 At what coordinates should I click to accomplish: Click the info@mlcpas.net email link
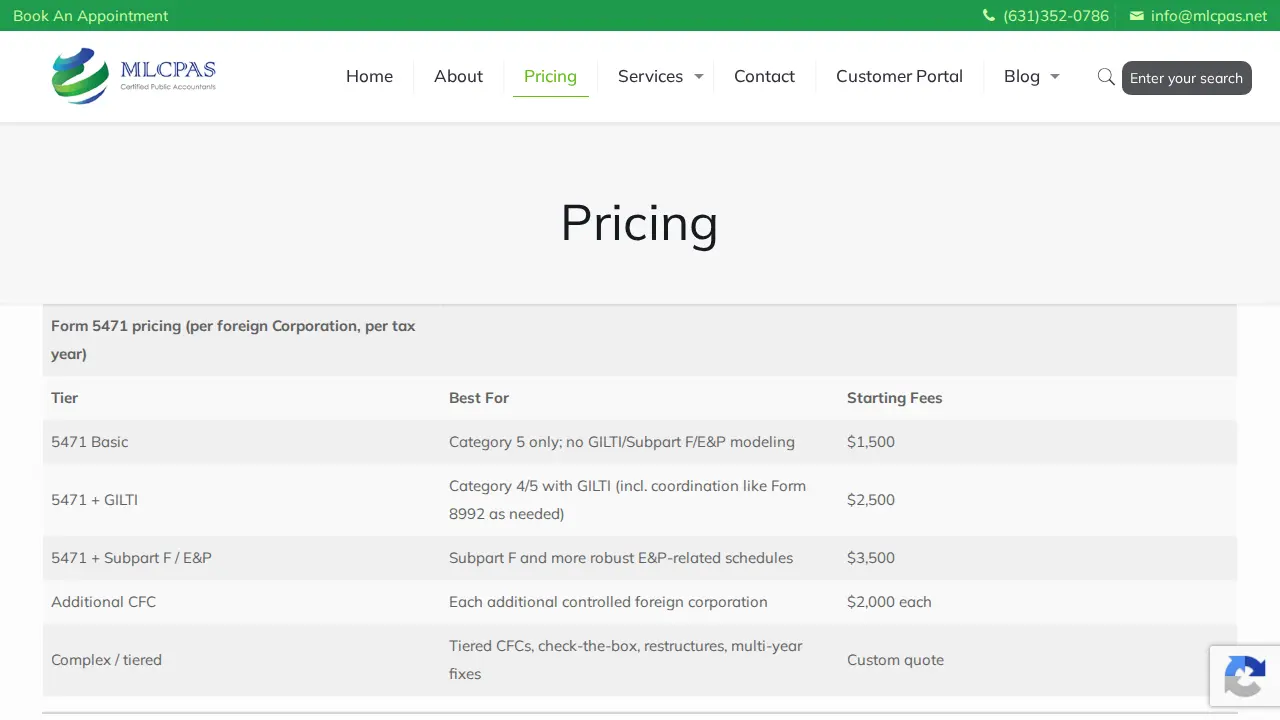click(1209, 16)
